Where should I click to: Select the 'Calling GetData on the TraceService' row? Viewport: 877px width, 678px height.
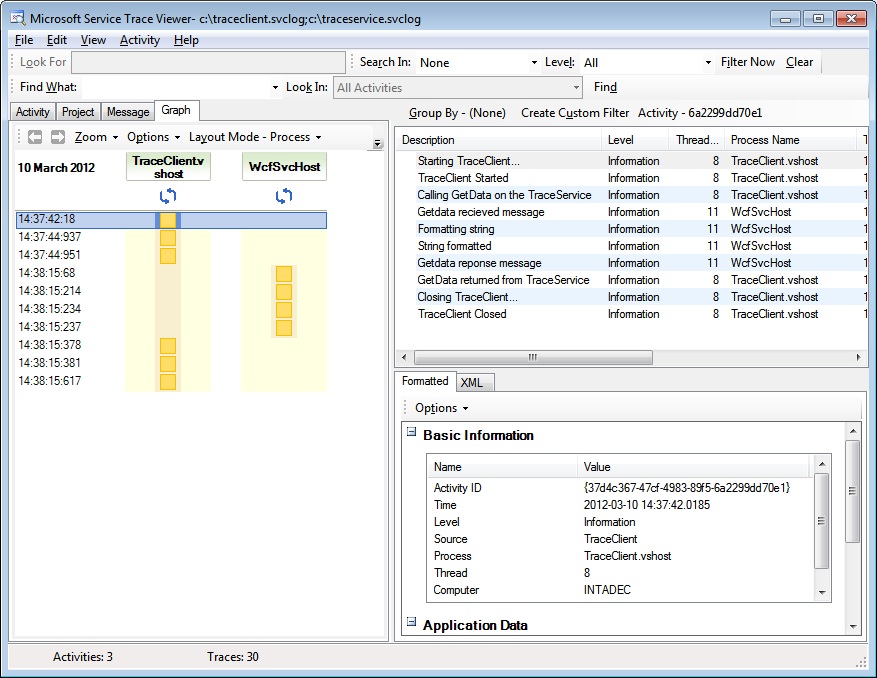(632, 195)
